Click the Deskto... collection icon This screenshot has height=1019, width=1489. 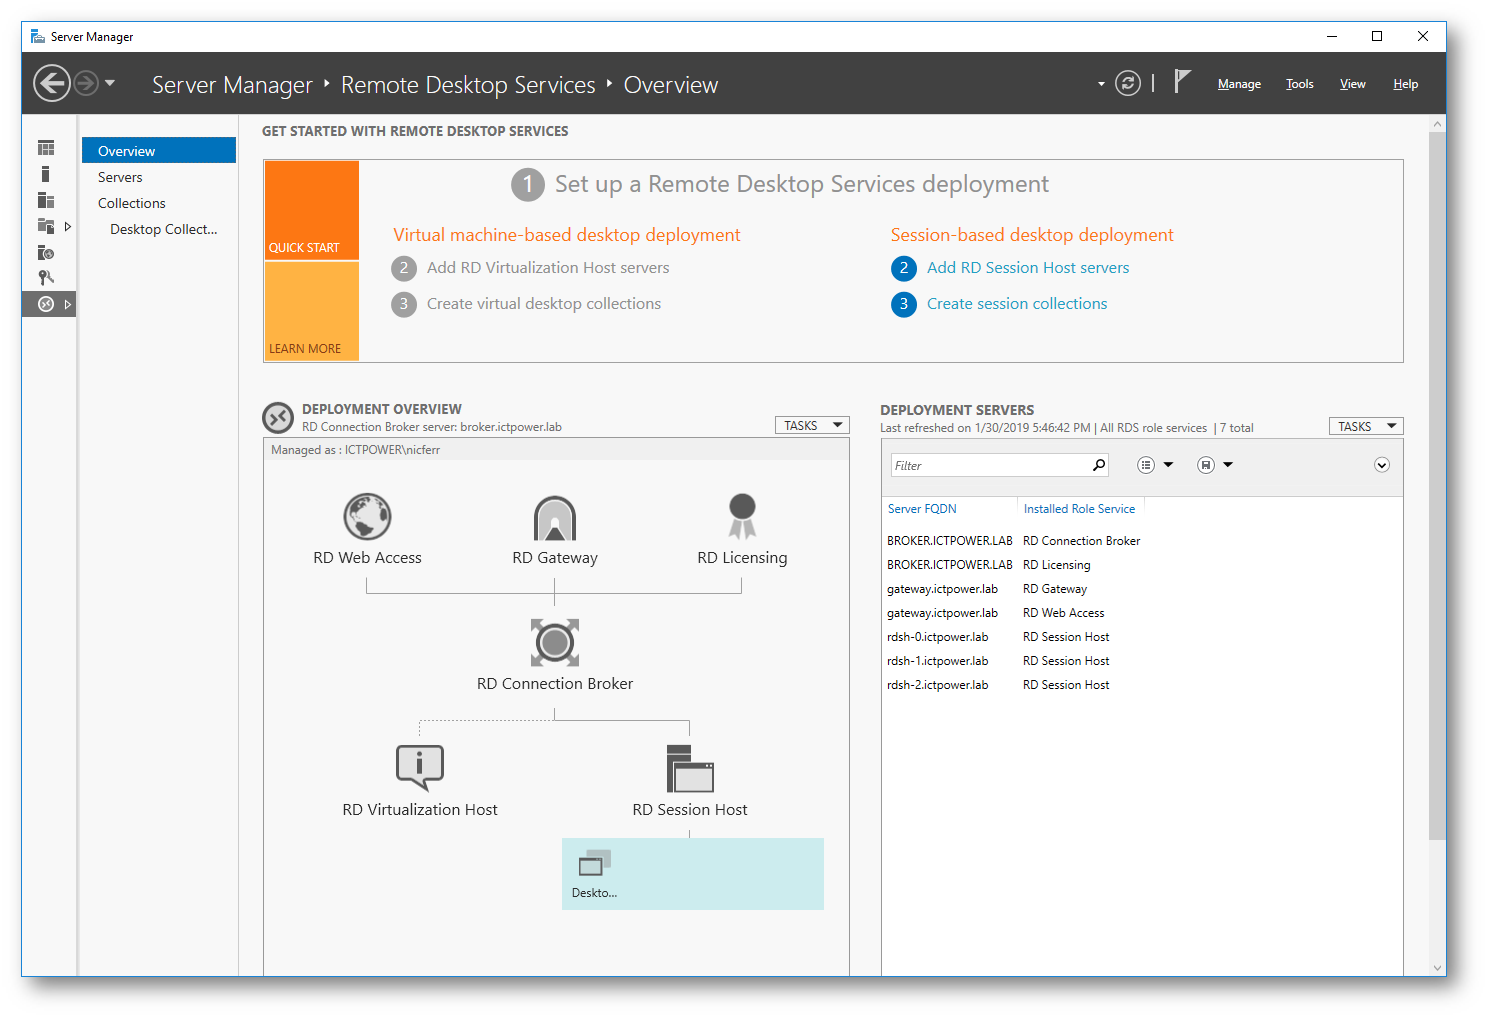pos(594,863)
